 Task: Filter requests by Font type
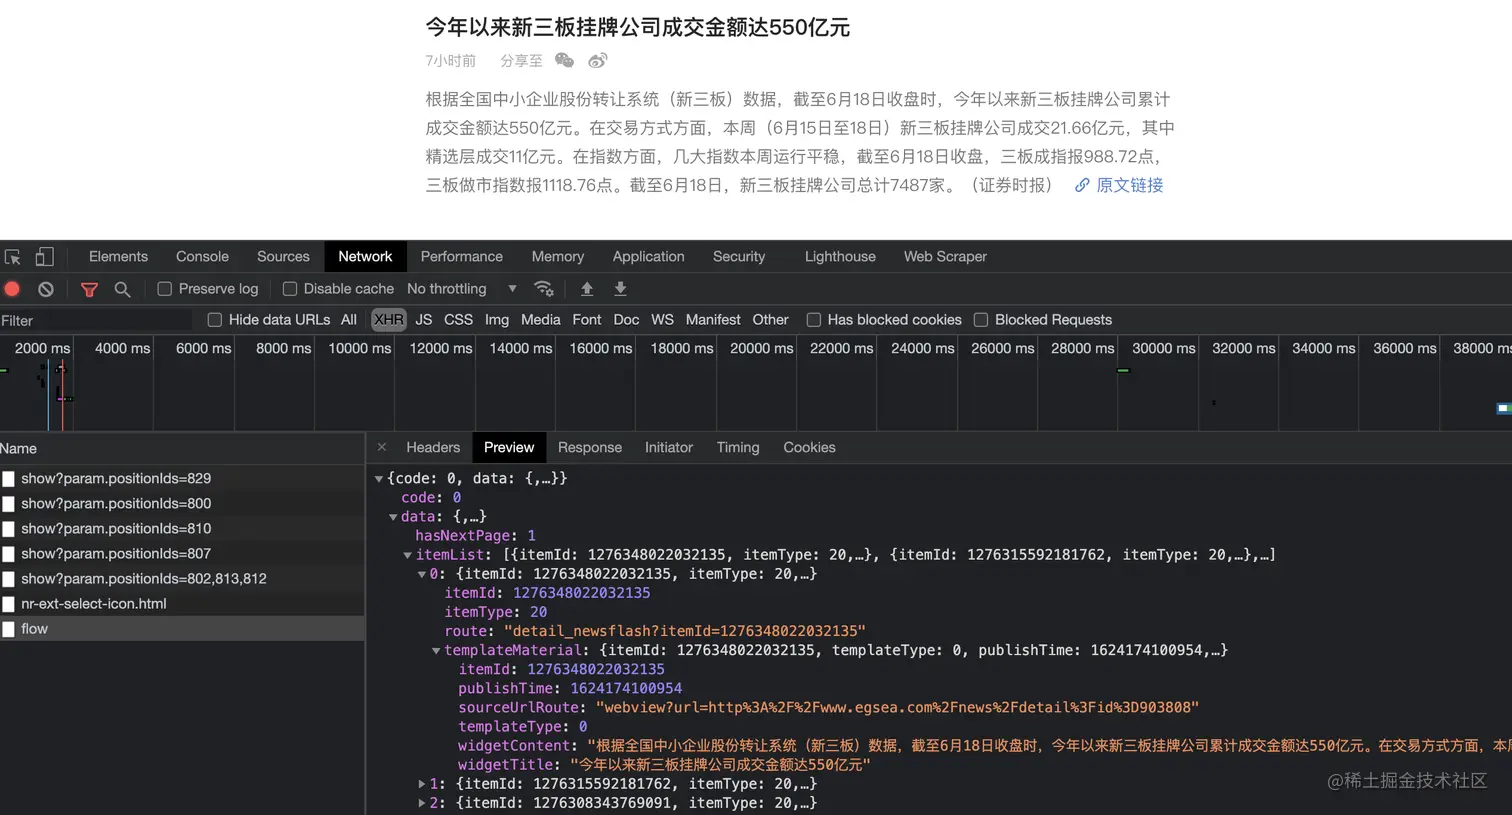coord(587,320)
